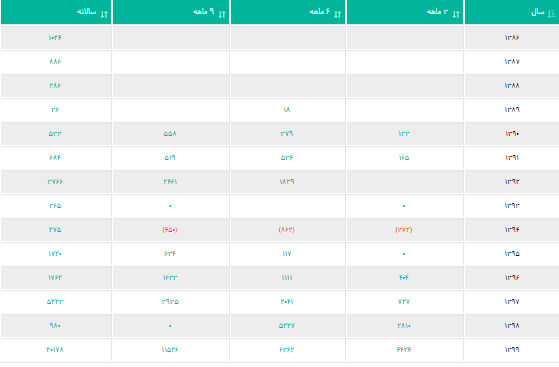This screenshot has height=367, width=559.
Task: Open annual value ۸۸۶ in the ۱۳۸۷ row
Action: click(55, 61)
